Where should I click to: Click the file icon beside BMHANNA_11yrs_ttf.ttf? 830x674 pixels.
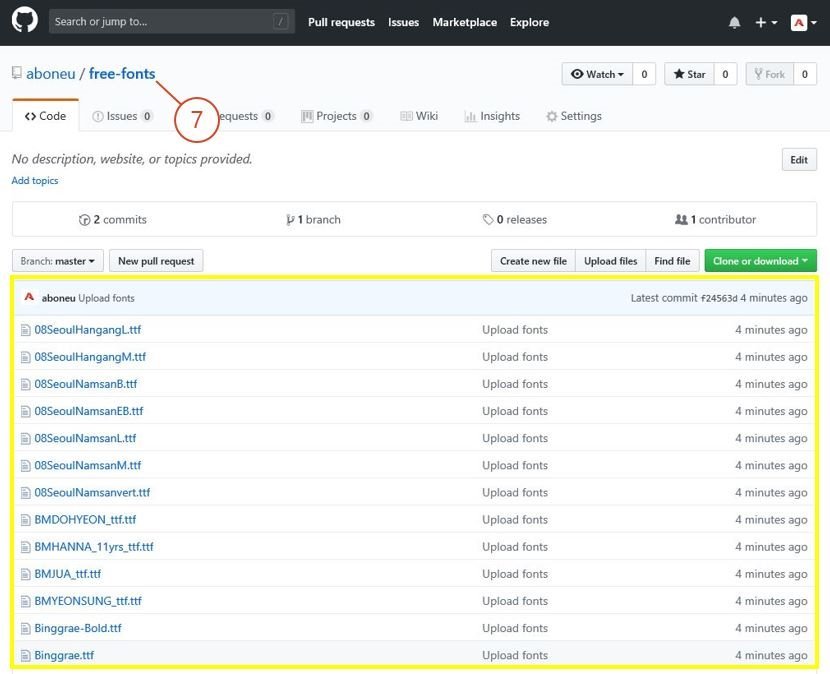pyautogui.click(x=25, y=547)
